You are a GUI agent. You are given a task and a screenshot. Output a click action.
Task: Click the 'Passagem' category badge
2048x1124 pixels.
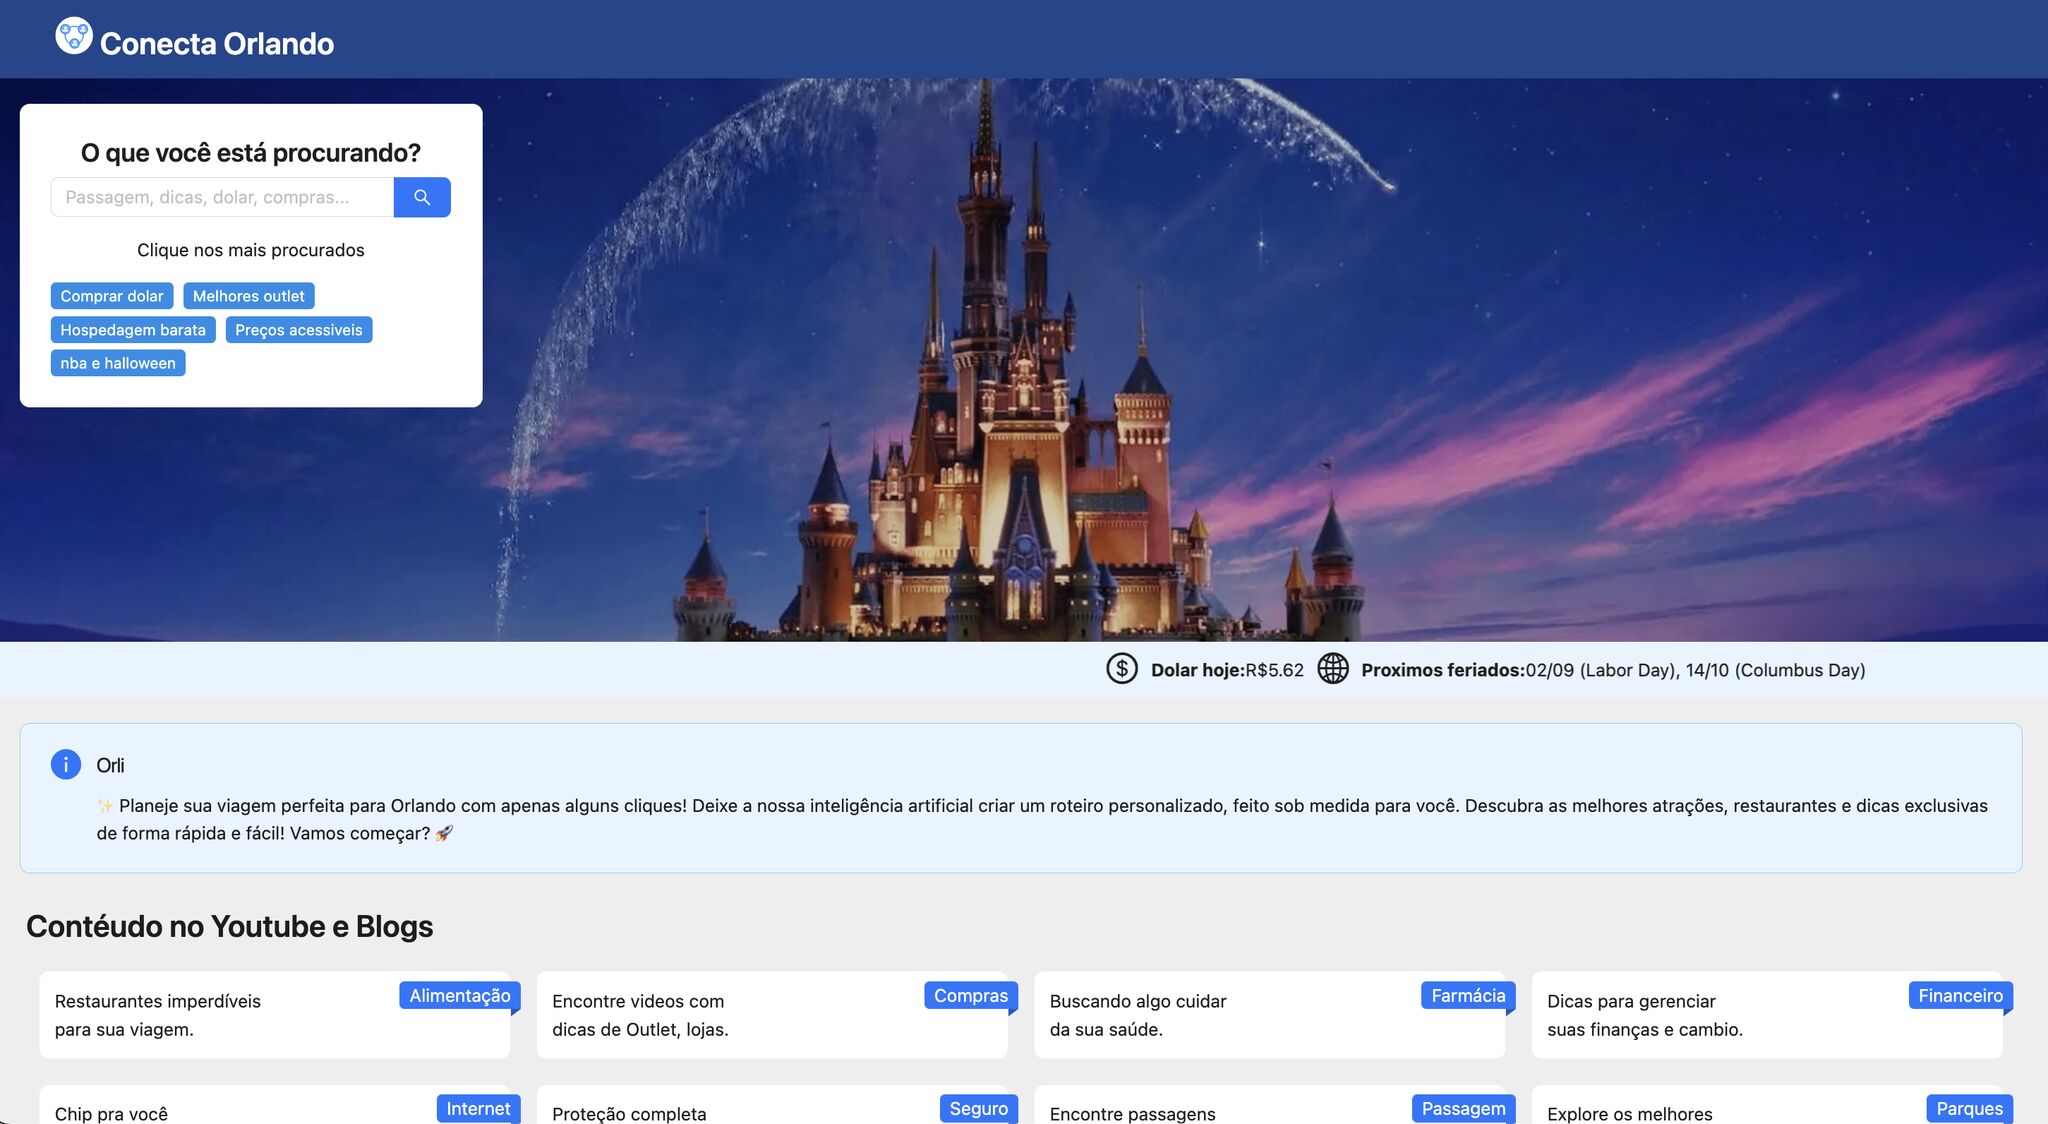(1464, 1109)
